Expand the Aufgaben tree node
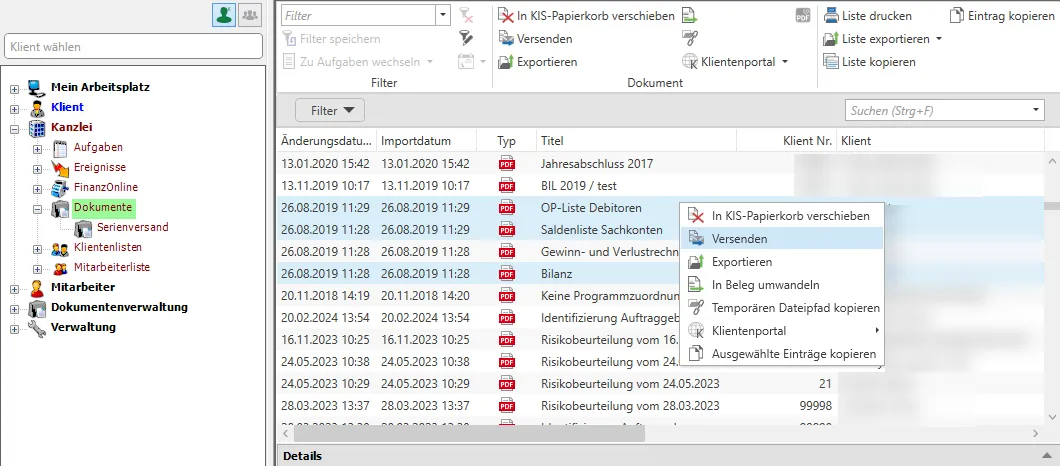The image size is (1060, 466). pos(37,148)
